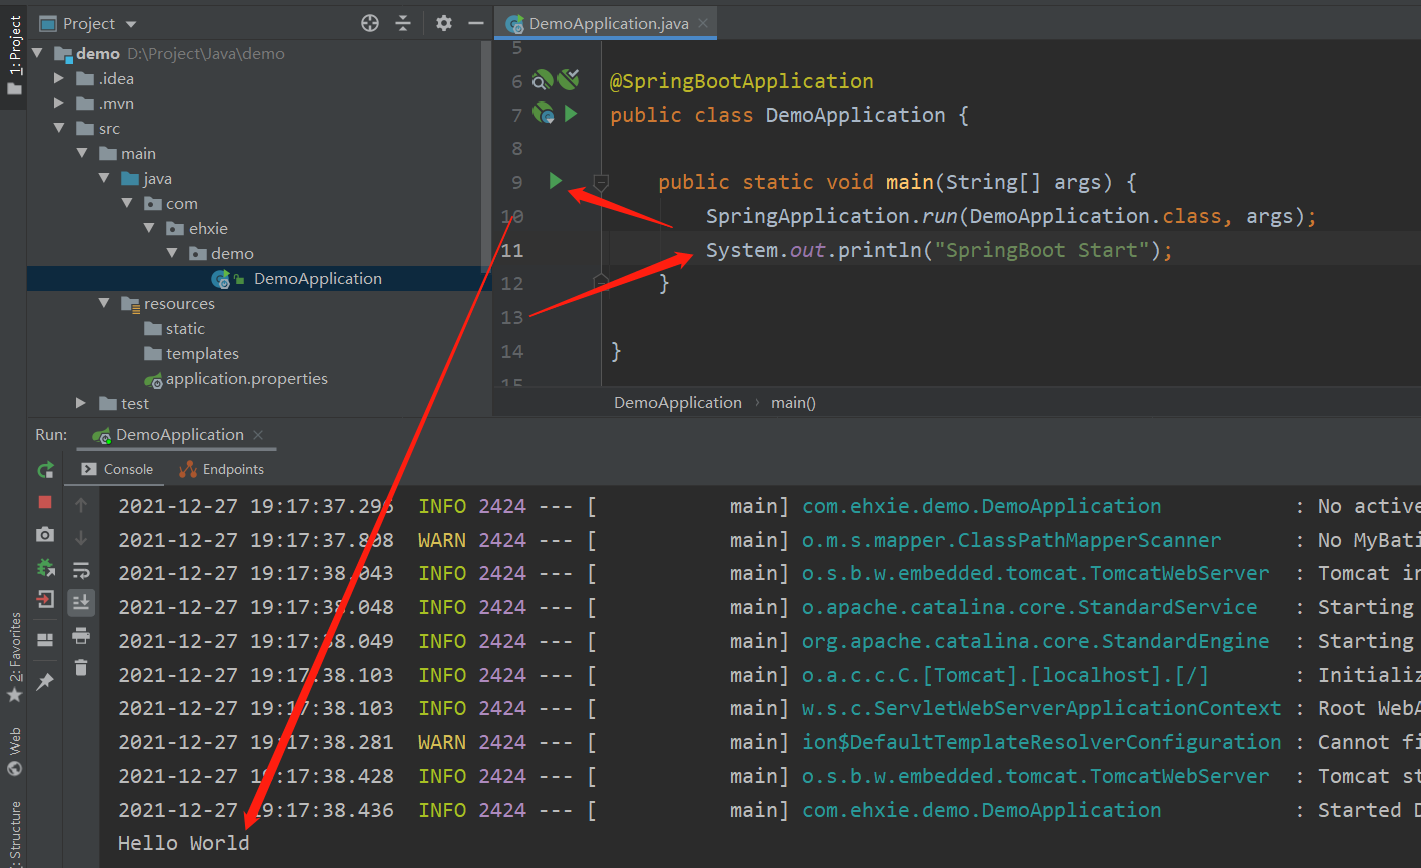This screenshot has width=1421, height=868.
Task: Collapse the resources folder
Action: point(104,303)
